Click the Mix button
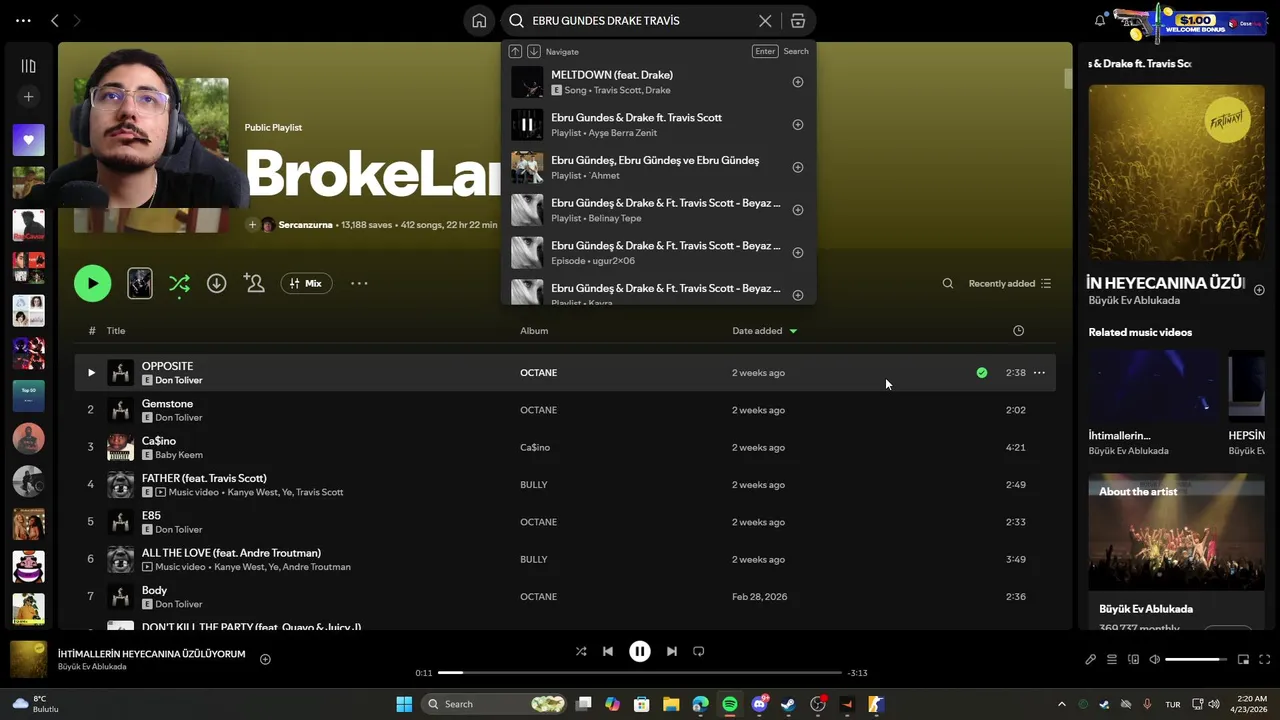This screenshot has width=1280, height=720. click(x=306, y=284)
